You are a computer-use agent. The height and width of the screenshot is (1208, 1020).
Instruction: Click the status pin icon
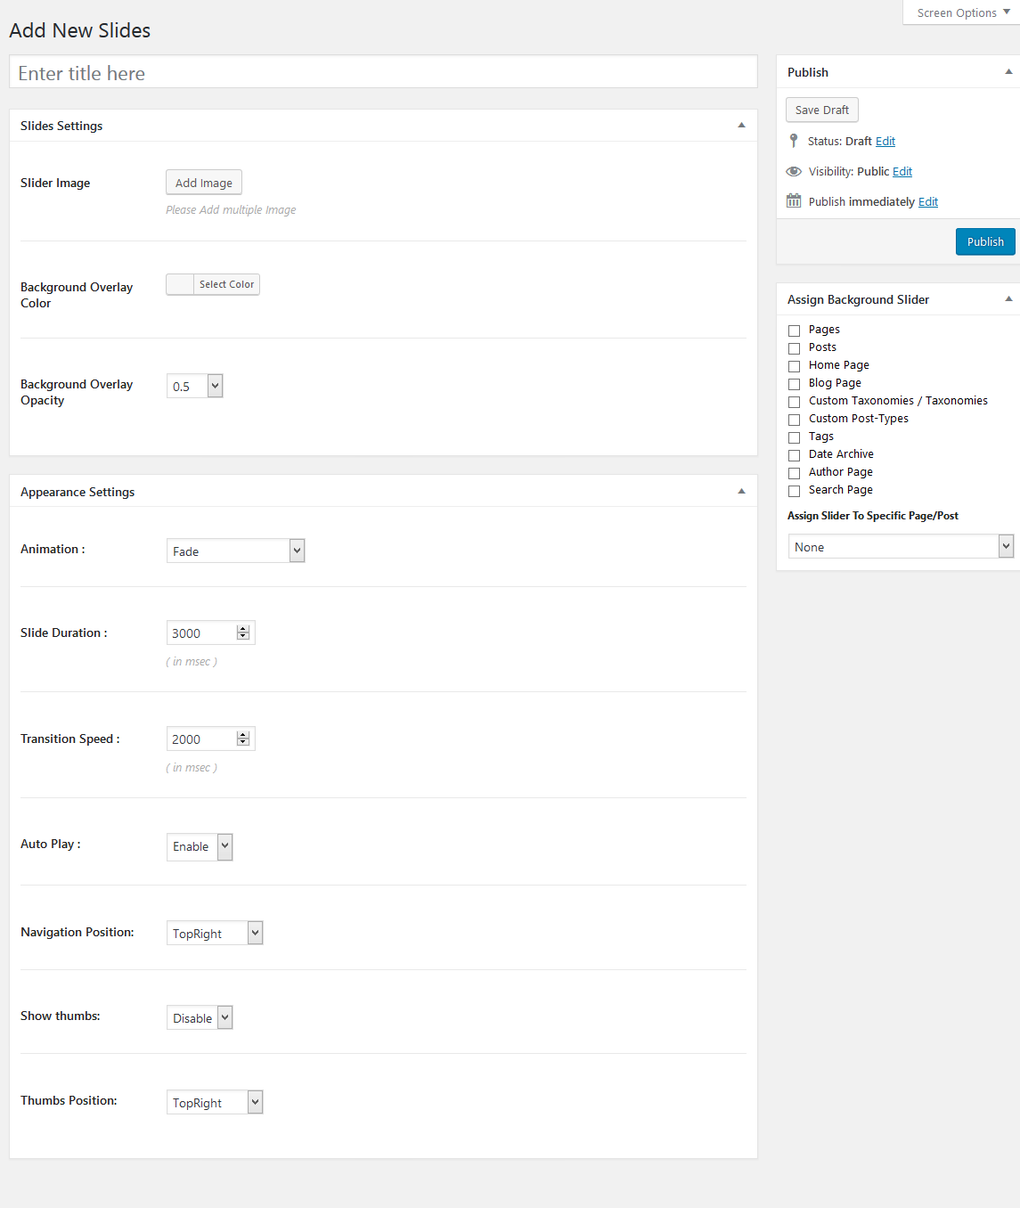click(x=794, y=141)
